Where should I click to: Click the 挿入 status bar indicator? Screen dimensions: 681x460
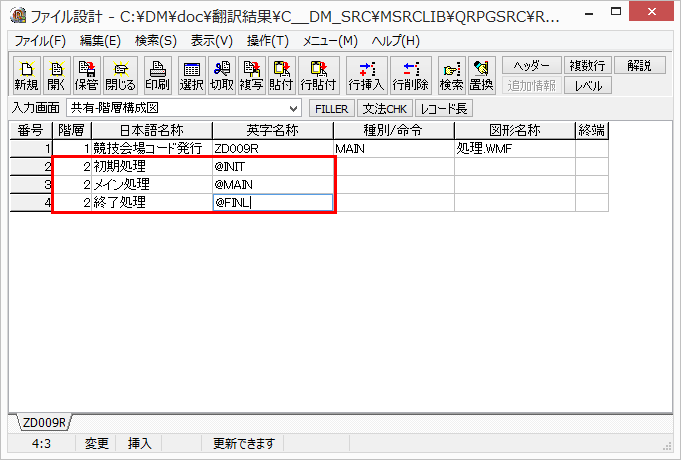pos(139,443)
